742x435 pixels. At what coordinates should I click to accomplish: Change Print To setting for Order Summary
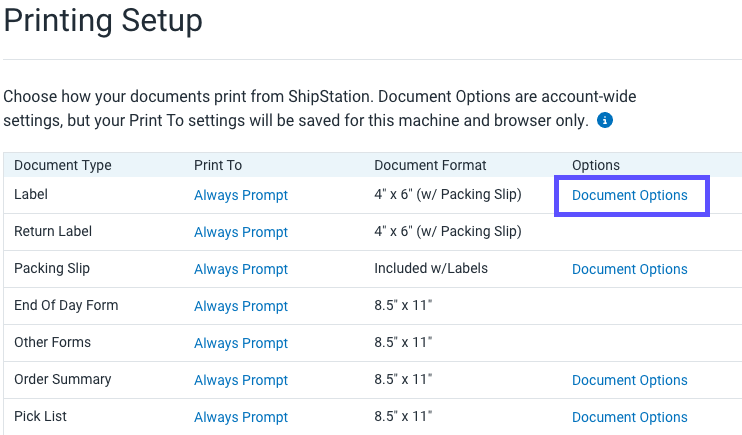click(x=241, y=380)
